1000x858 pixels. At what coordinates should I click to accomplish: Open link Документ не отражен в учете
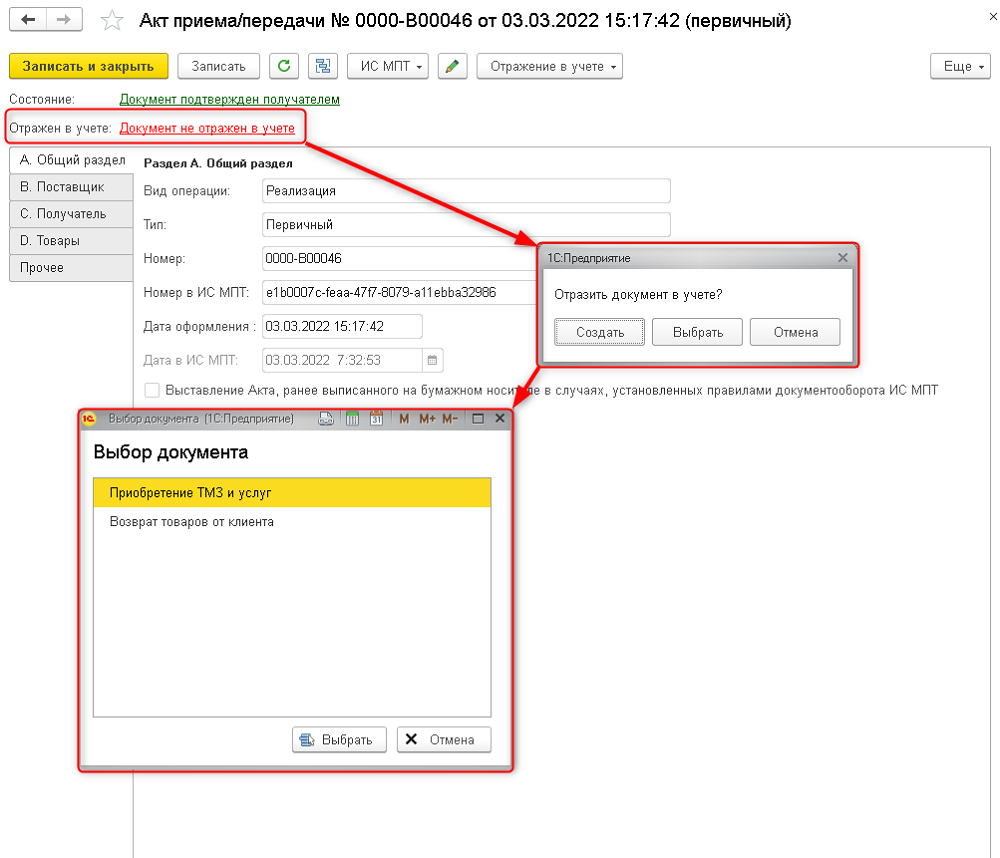click(x=207, y=128)
